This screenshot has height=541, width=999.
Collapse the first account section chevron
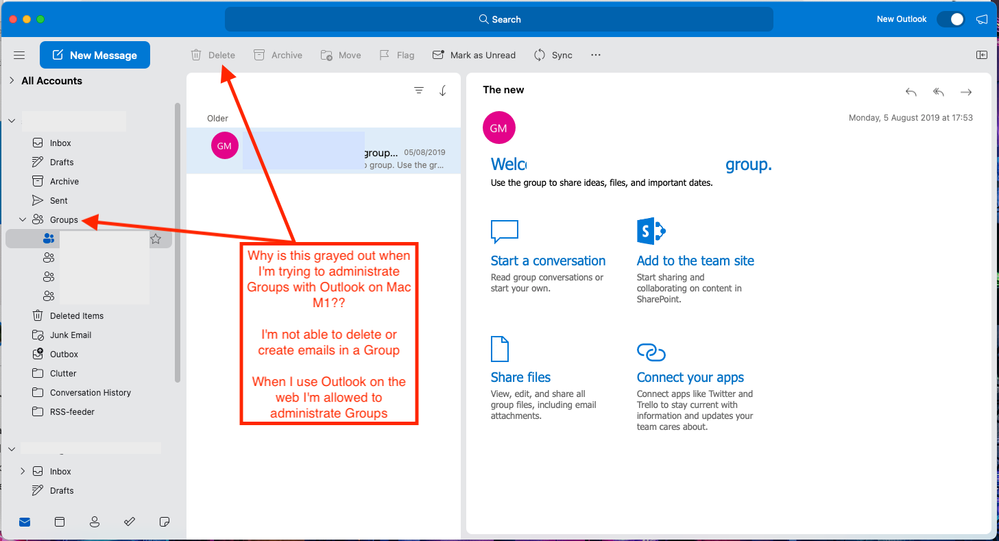click(11, 120)
